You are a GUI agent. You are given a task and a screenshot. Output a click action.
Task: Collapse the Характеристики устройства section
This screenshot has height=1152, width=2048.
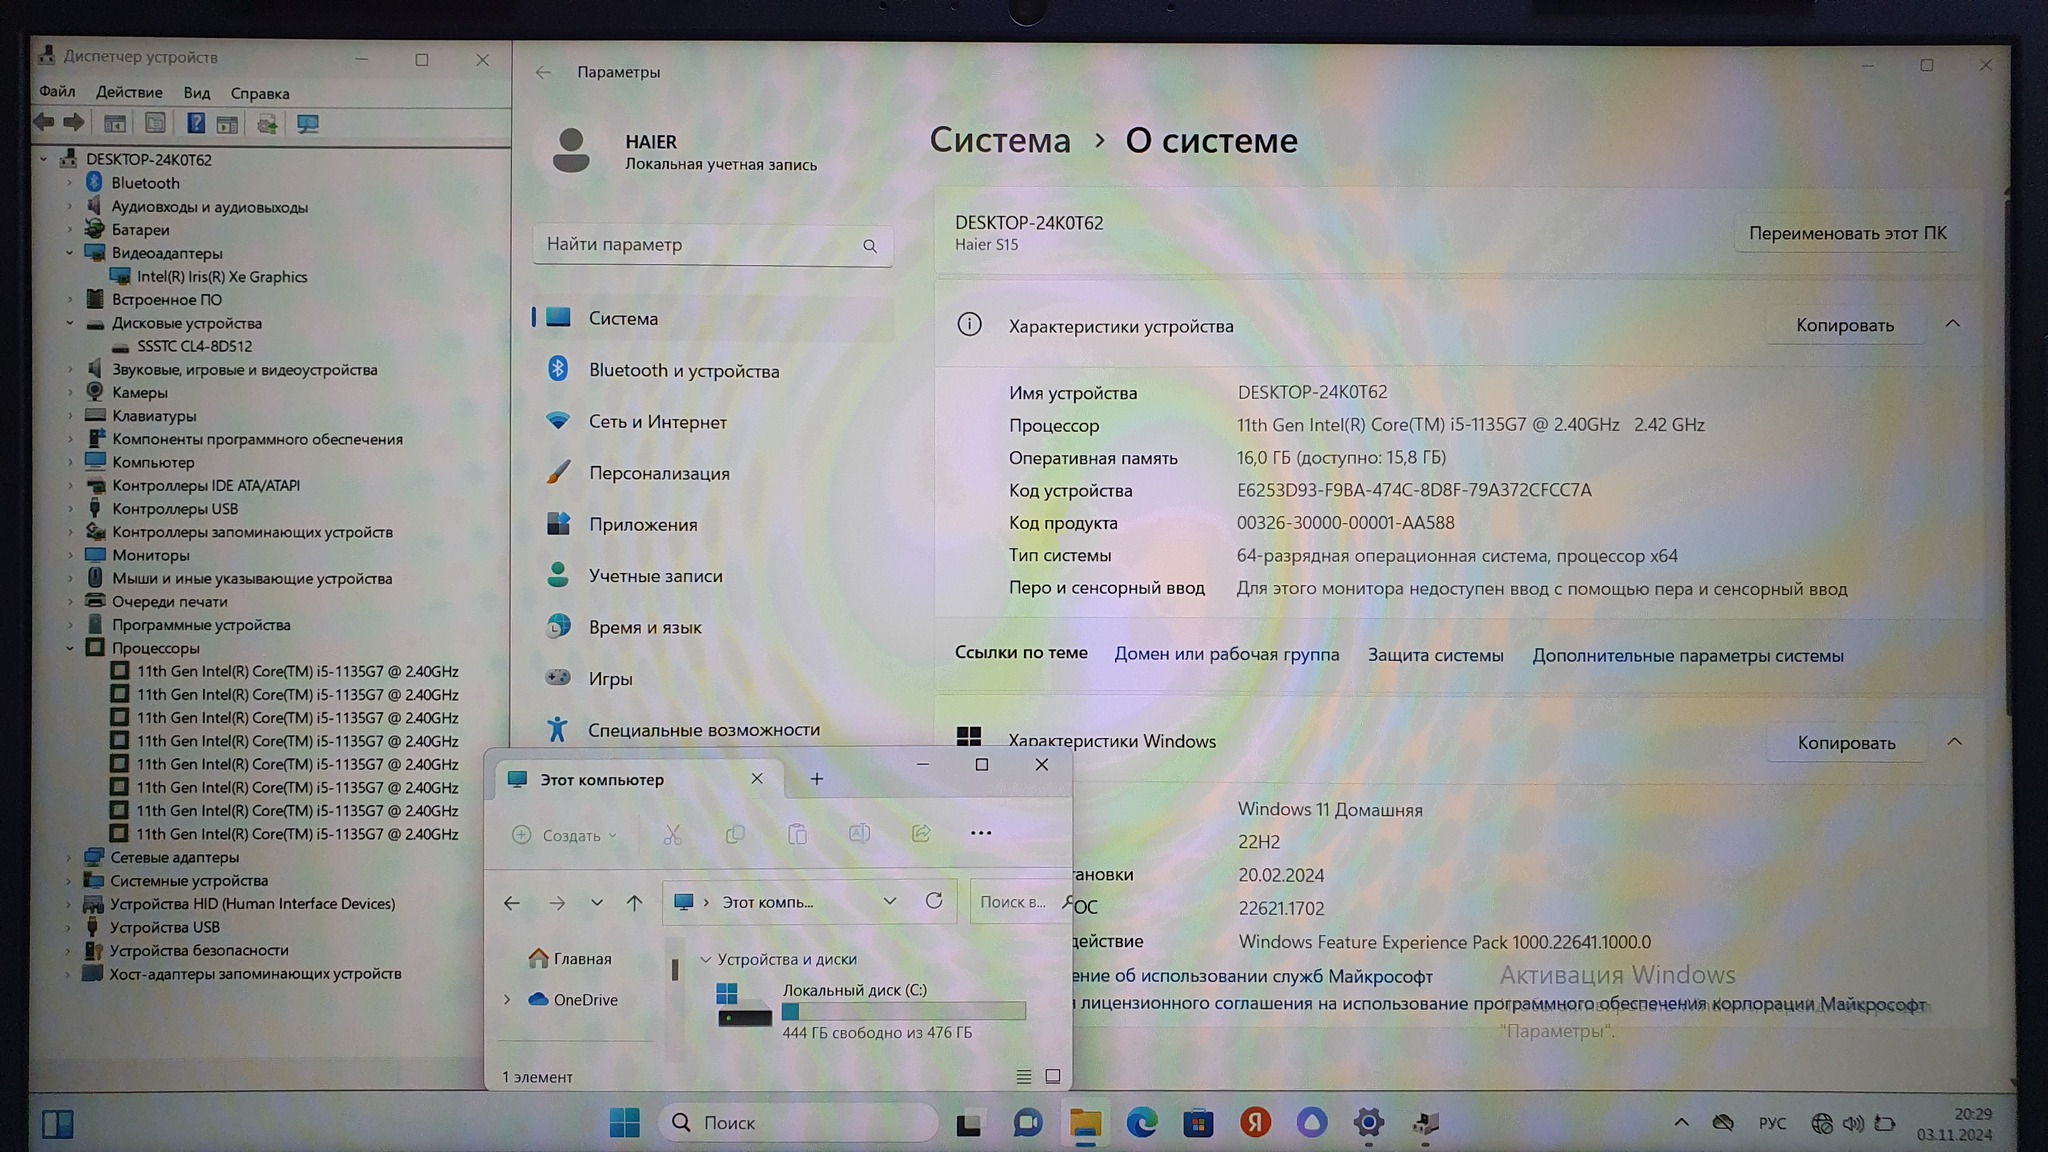pyautogui.click(x=1952, y=324)
